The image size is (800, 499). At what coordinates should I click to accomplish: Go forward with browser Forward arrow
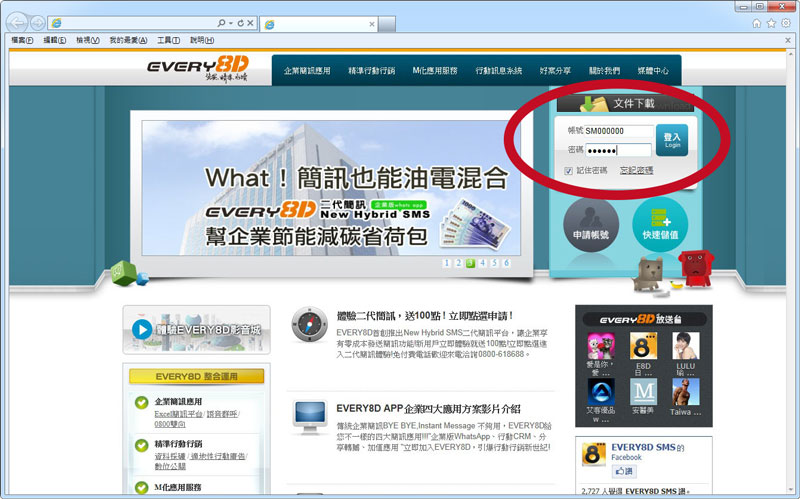37,23
